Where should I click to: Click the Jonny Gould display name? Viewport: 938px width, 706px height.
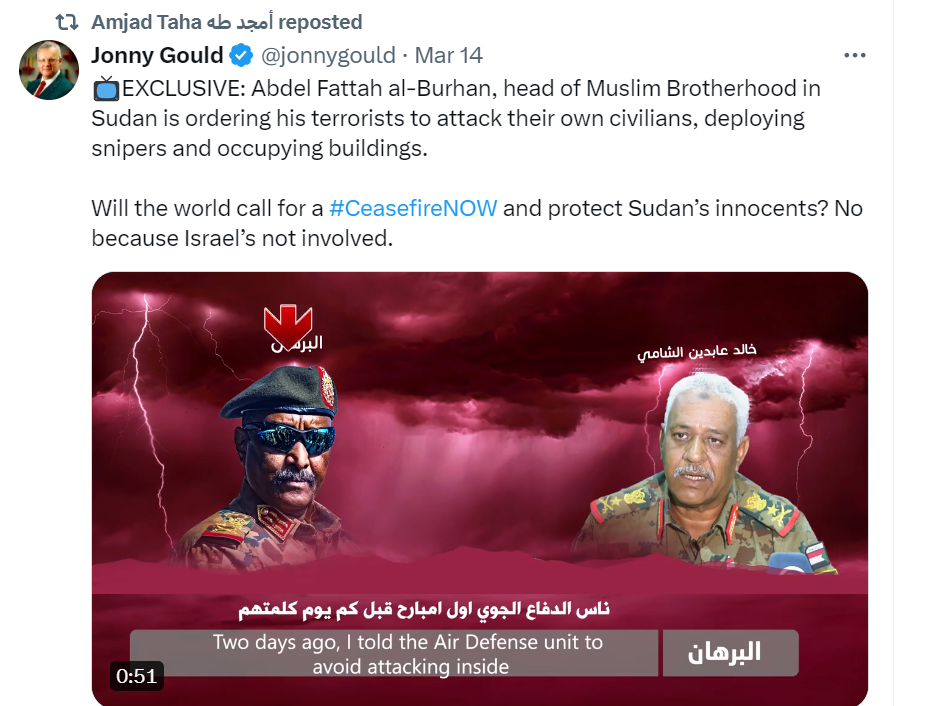[157, 55]
